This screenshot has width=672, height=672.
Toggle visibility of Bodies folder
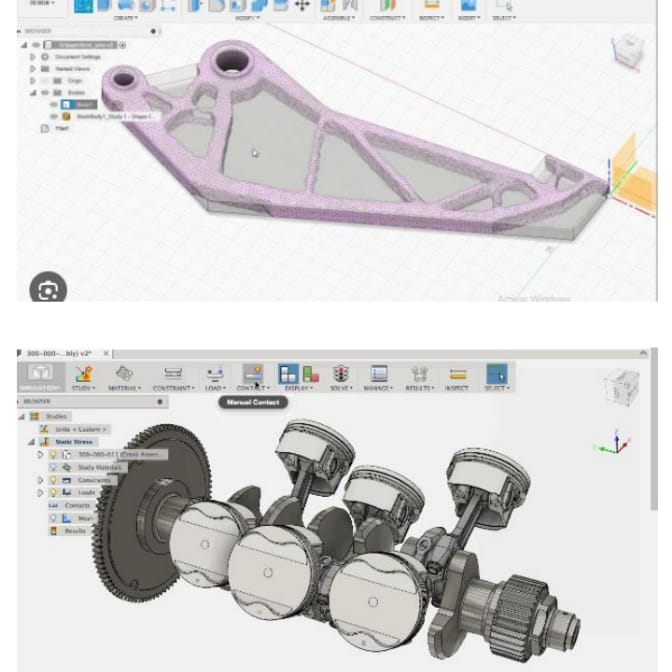[x=44, y=92]
